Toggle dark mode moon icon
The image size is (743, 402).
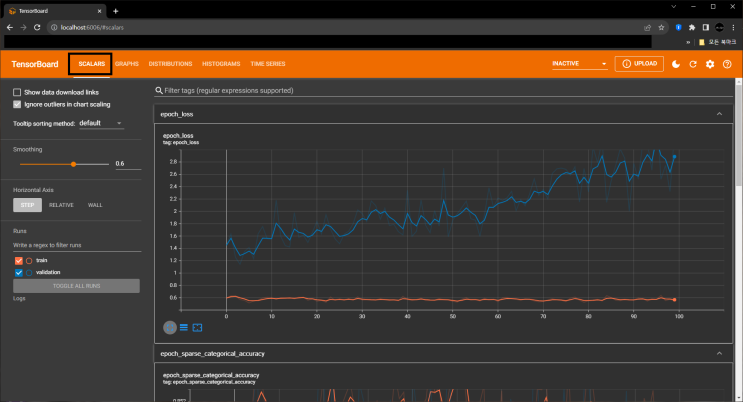pyautogui.click(x=676, y=64)
